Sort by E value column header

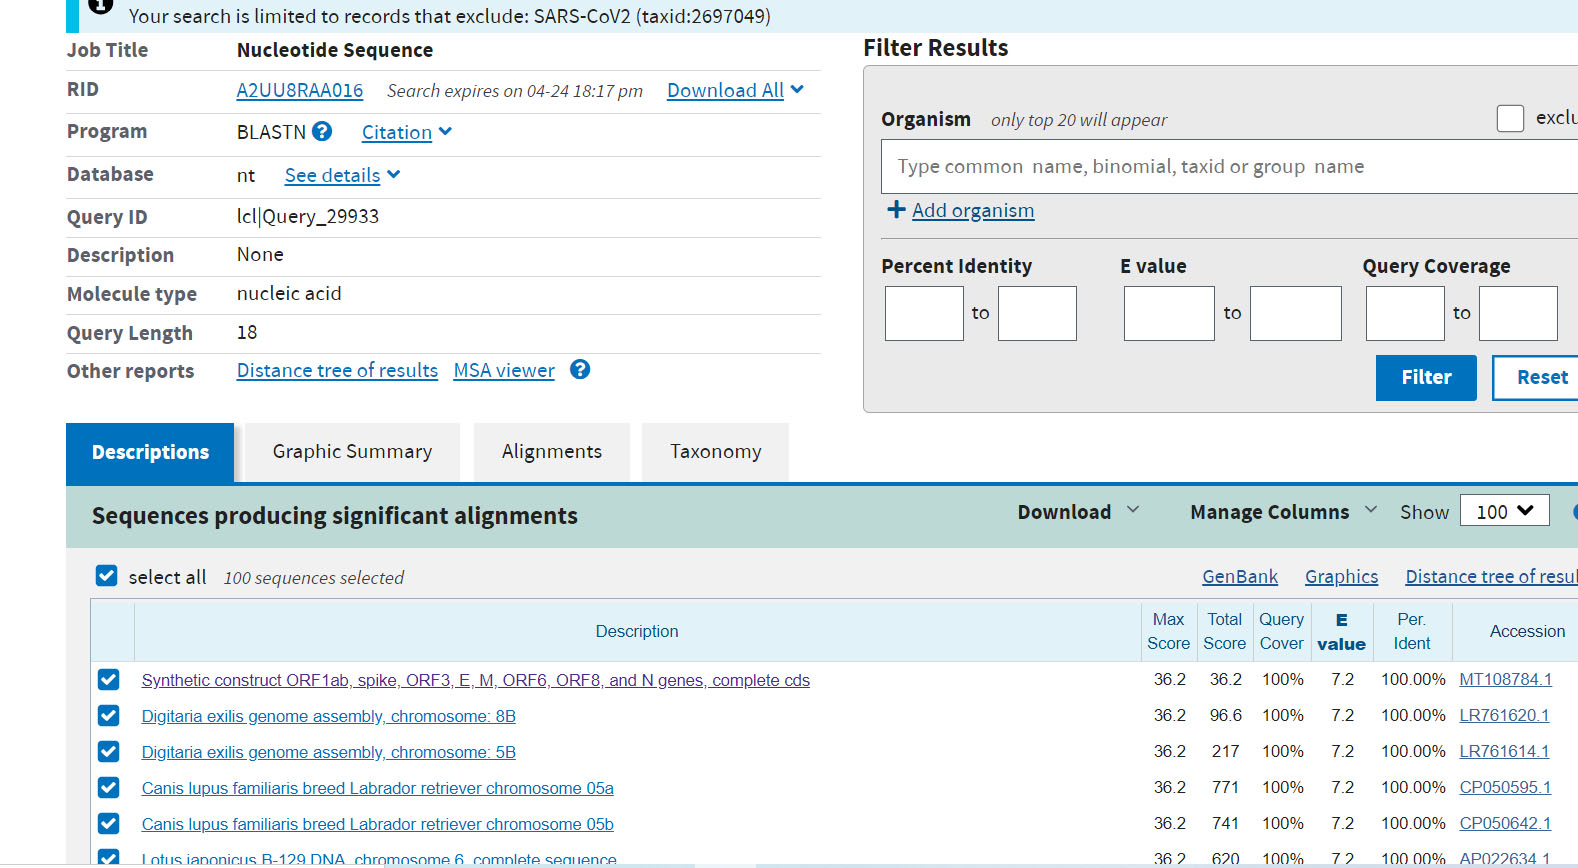pyautogui.click(x=1341, y=632)
